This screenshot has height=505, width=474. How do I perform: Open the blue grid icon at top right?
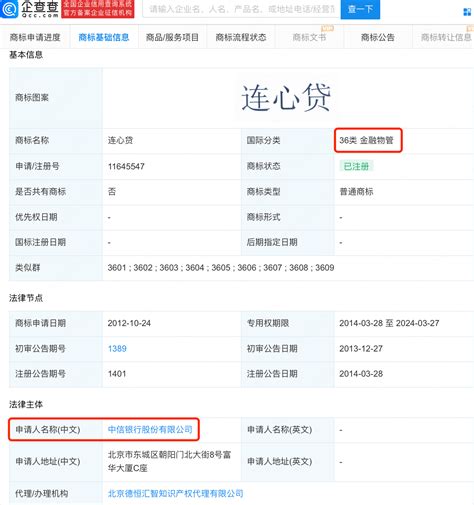pyautogui.click(x=467, y=12)
